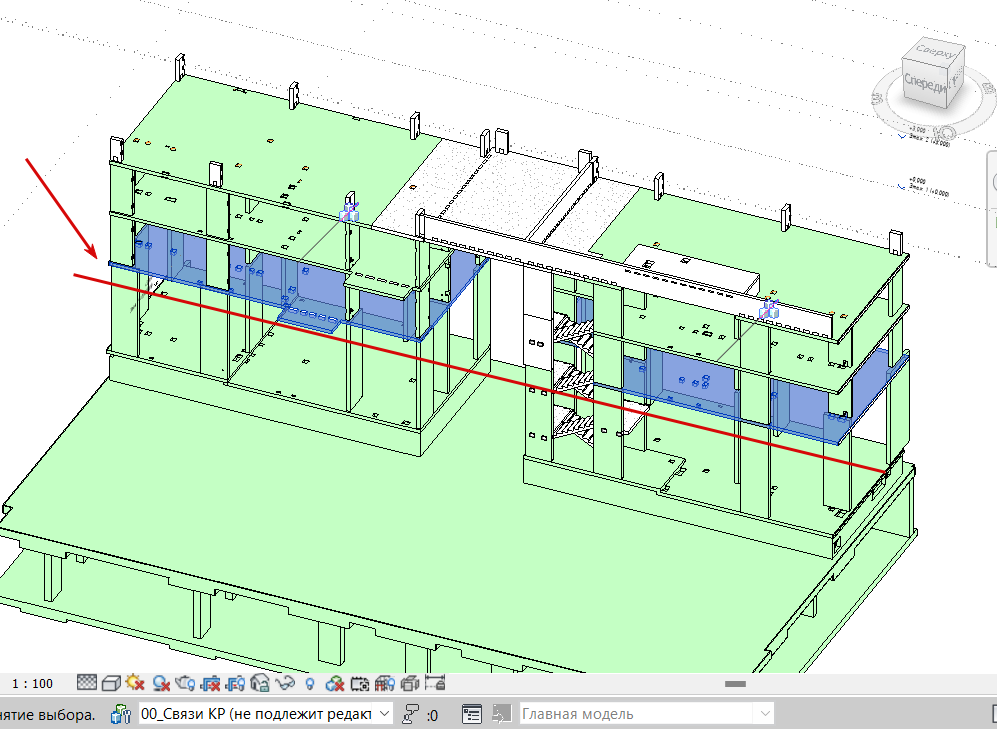
Task: Open the Главная модель design options dropdown
Action: [647, 714]
